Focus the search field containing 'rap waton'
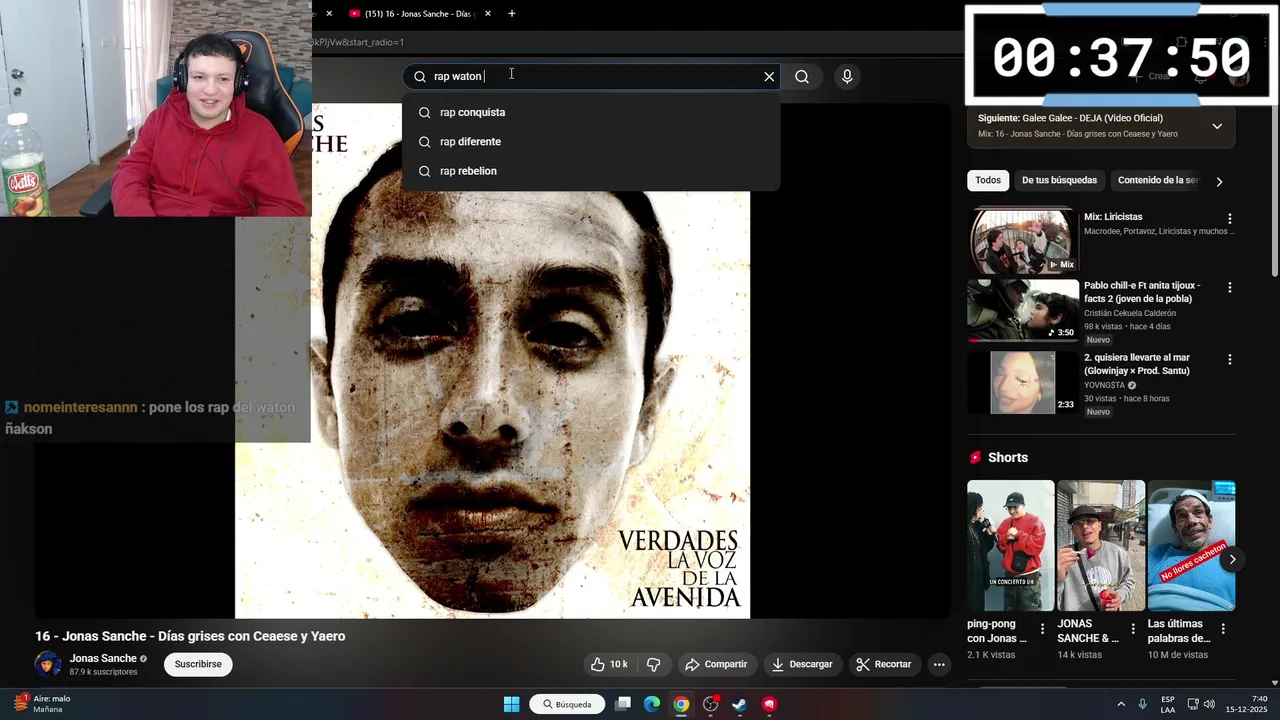The width and height of the screenshot is (1280, 720). click(592, 76)
